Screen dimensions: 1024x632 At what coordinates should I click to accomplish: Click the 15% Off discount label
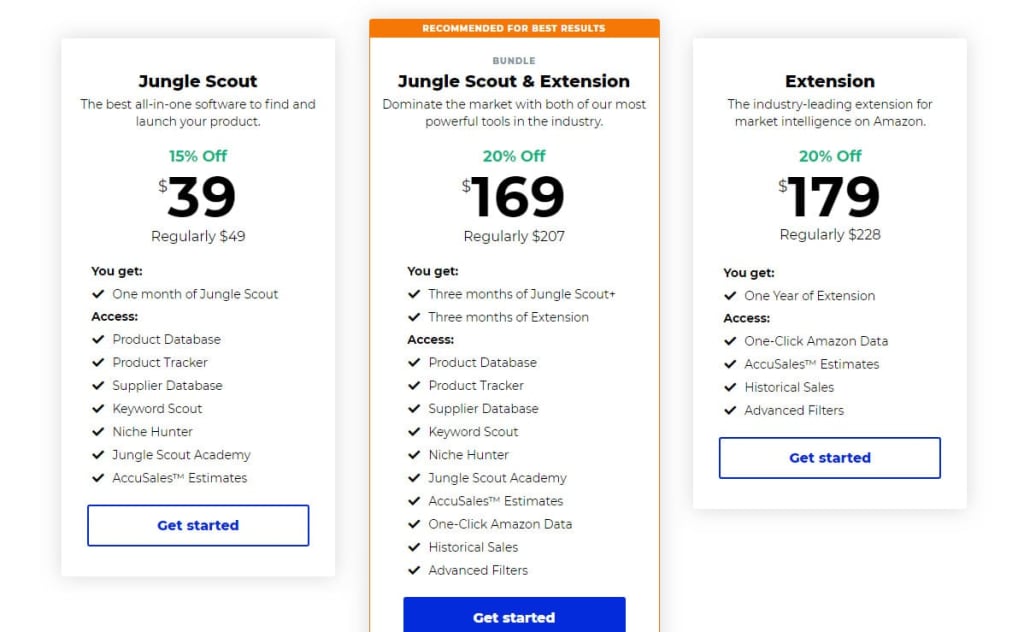tap(198, 156)
